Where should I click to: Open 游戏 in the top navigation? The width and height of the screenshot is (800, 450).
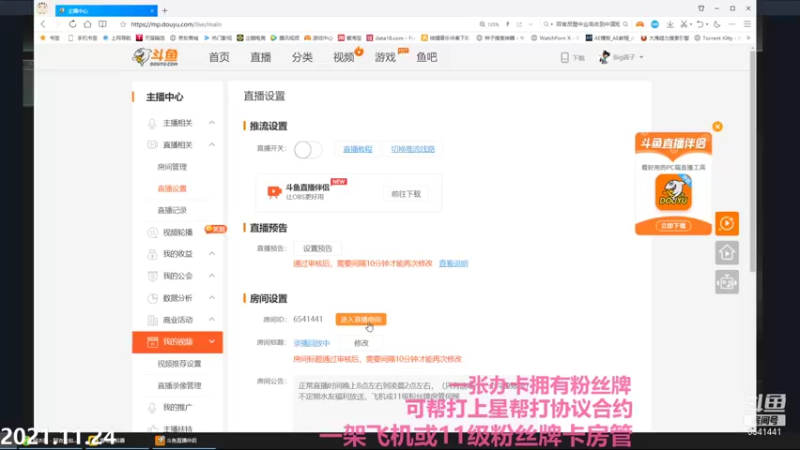tap(385, 57)
